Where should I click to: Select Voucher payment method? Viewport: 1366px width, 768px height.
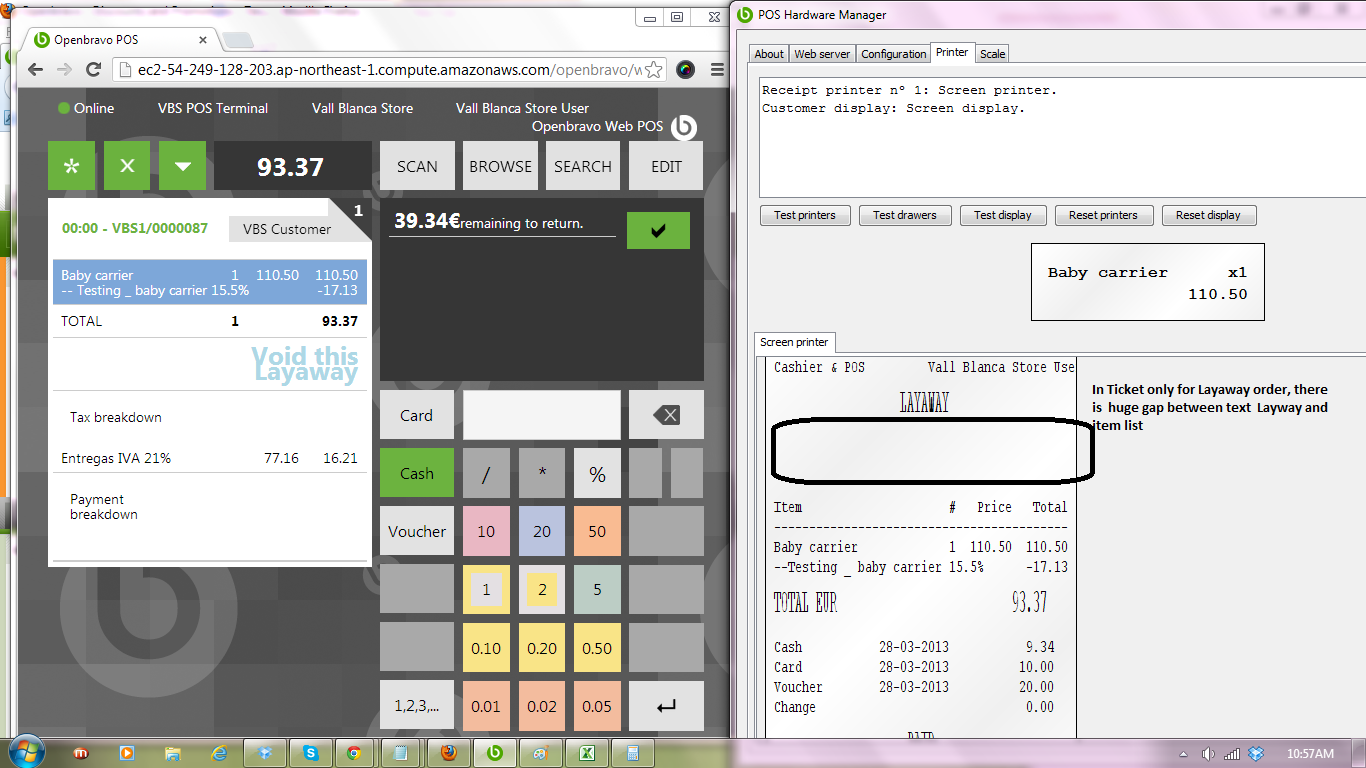point(416,531)
